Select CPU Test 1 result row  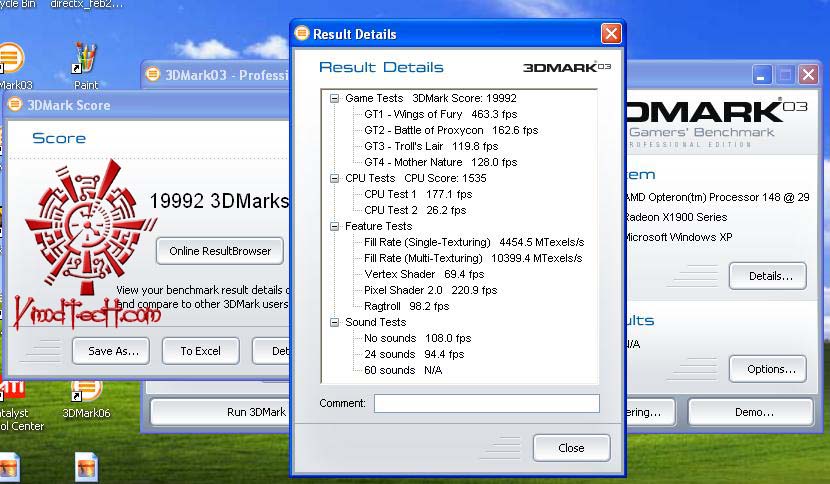pyautogui.click(x=418, y=194)
